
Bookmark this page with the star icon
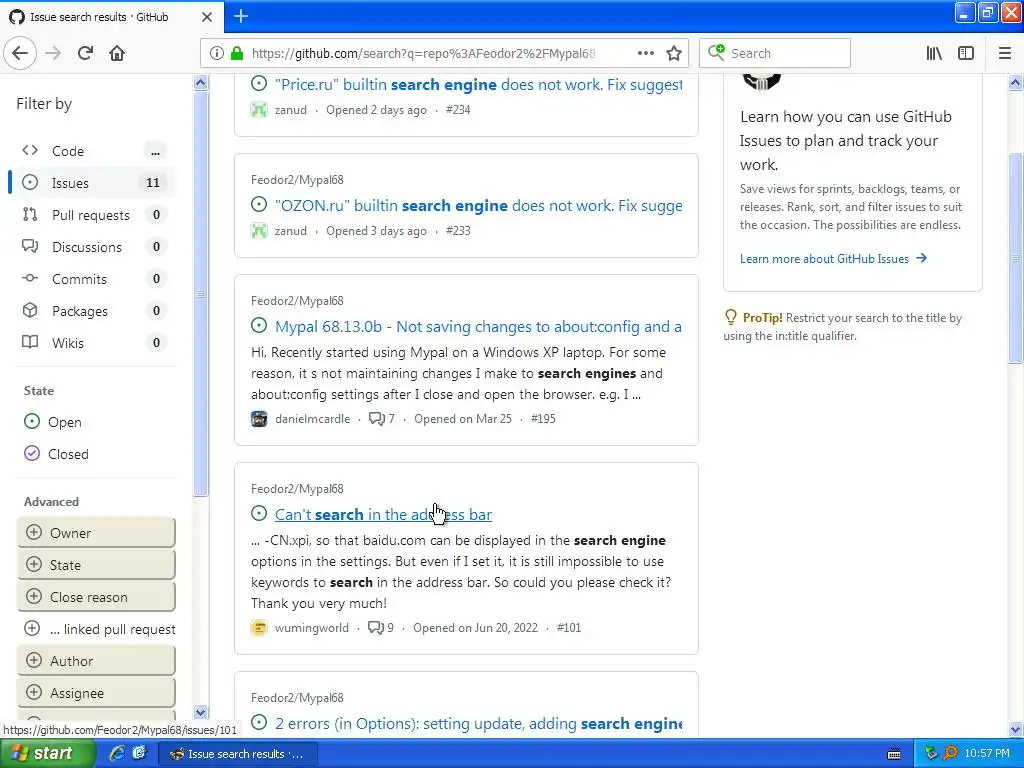pos(674,53)
